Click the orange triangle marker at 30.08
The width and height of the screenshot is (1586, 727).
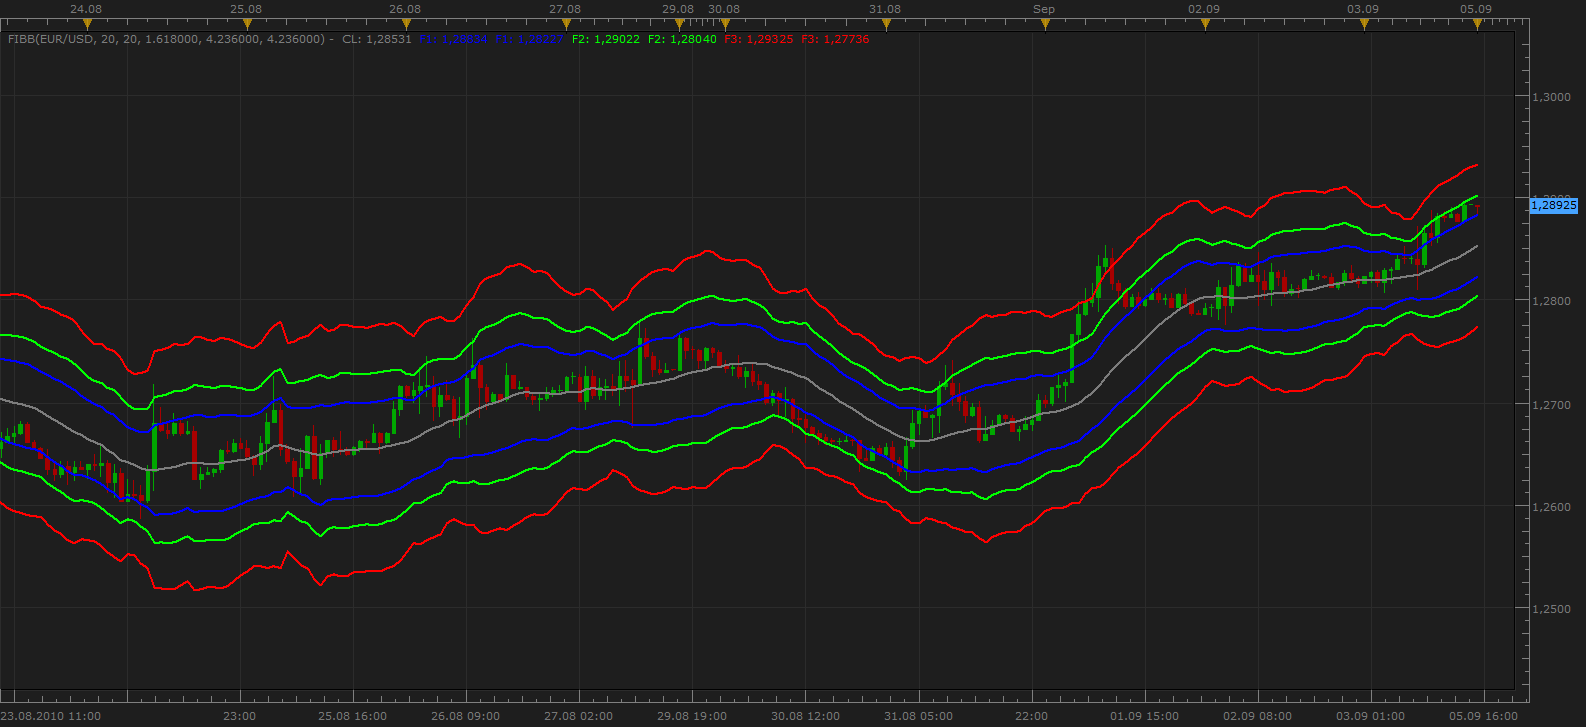click(x=725, y=24)
